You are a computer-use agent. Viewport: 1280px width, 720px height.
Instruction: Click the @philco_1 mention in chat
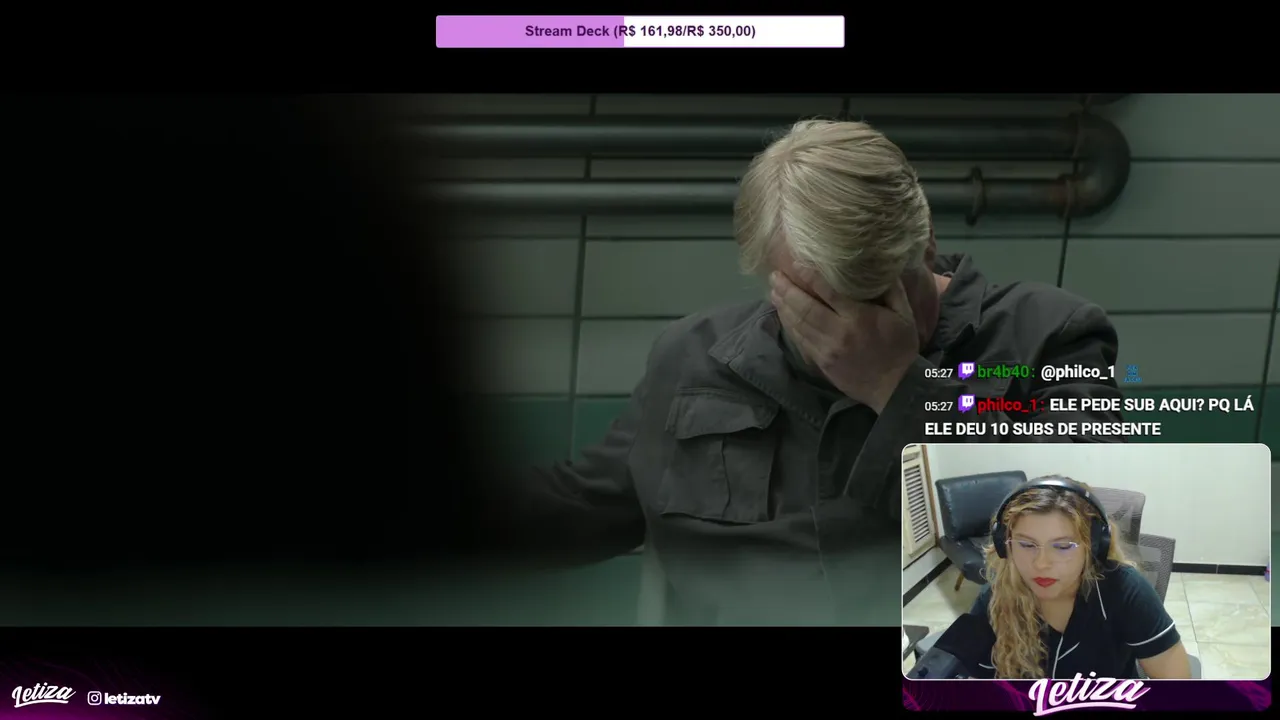pos(1078,372)
